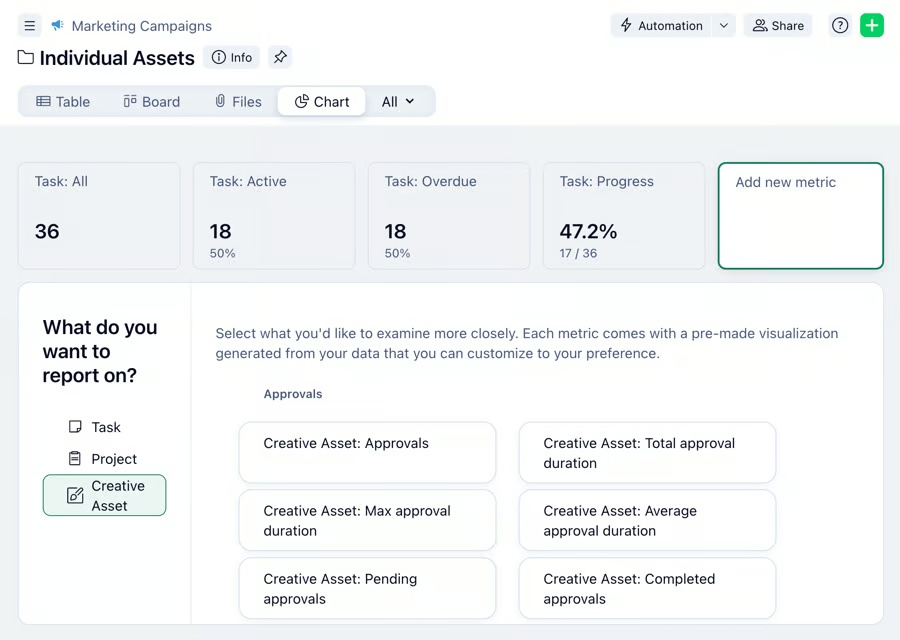Click the Share button
Screen dimensions: 900x640
tap(778, 26)
